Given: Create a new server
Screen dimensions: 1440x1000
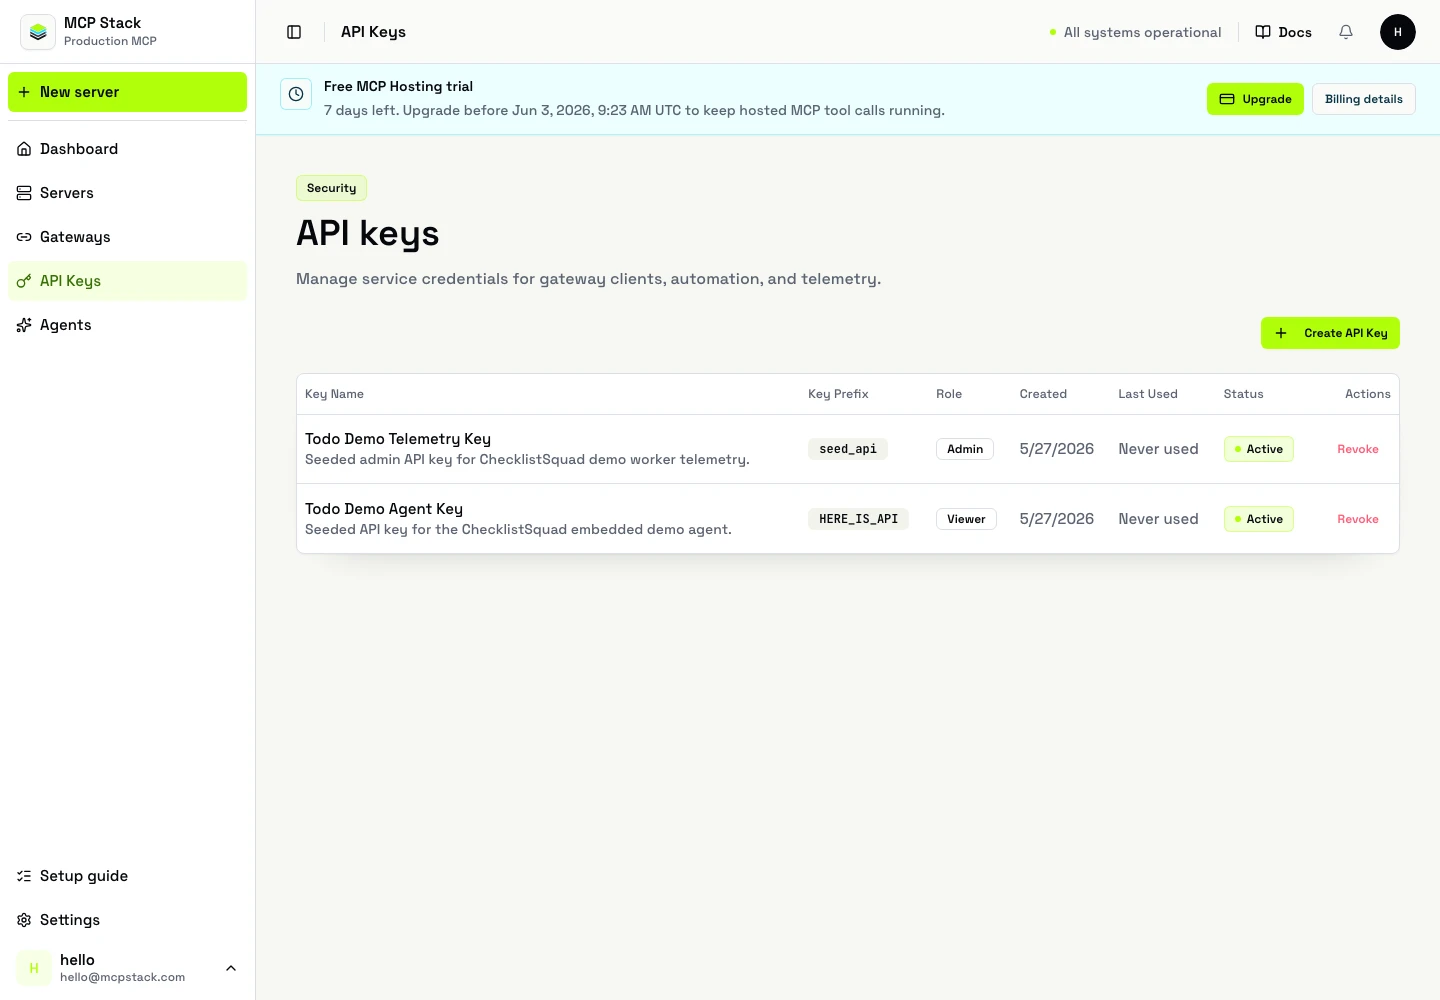Looking at the screenshot, I should pyautogui.click(x=127, y=92).
